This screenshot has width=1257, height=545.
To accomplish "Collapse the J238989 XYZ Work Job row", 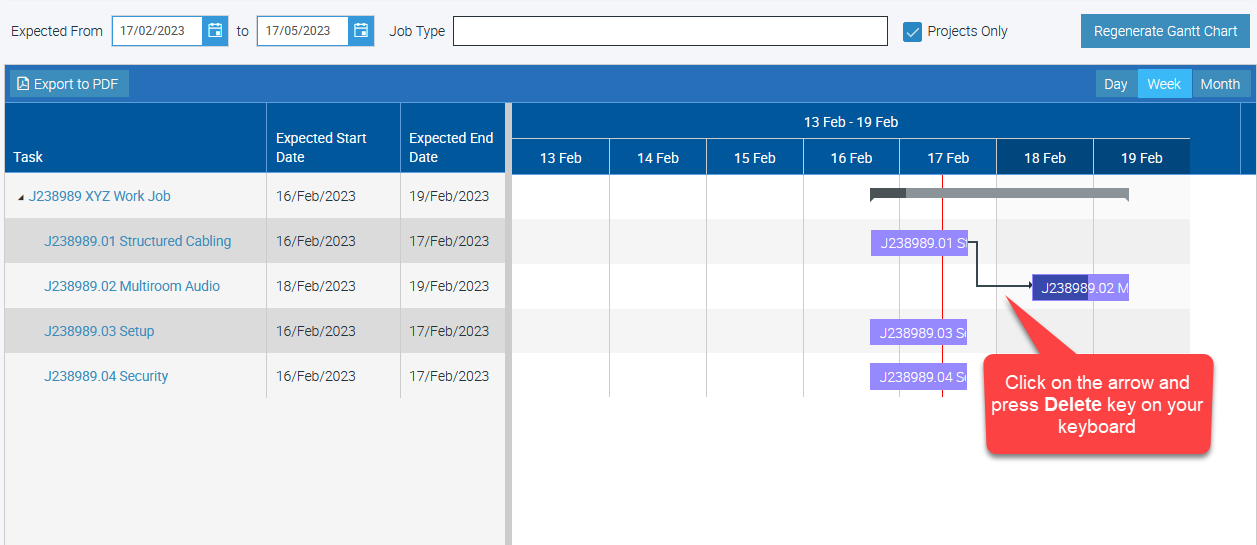I will pos(21,197).
